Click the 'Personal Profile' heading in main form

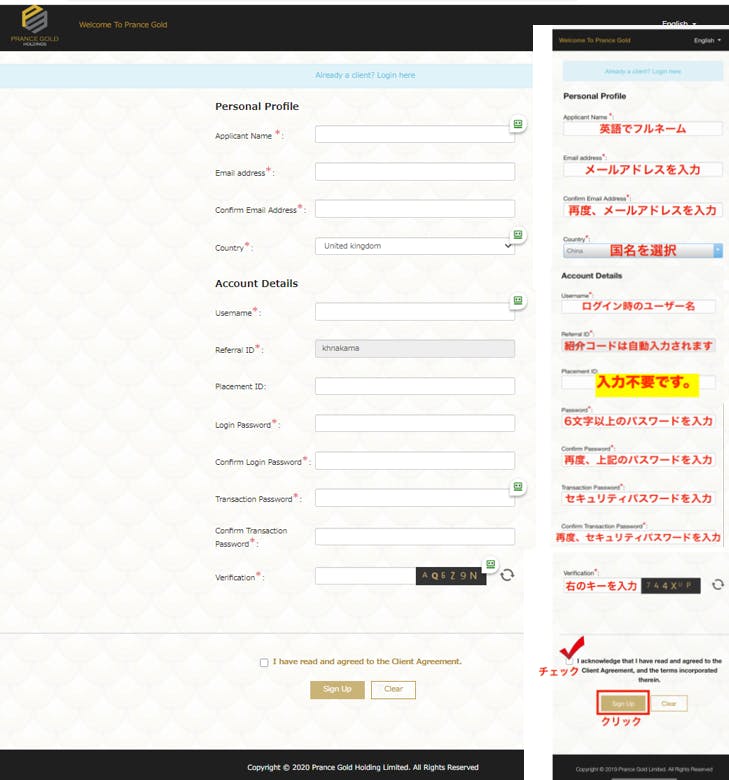[x=257, y=106]
